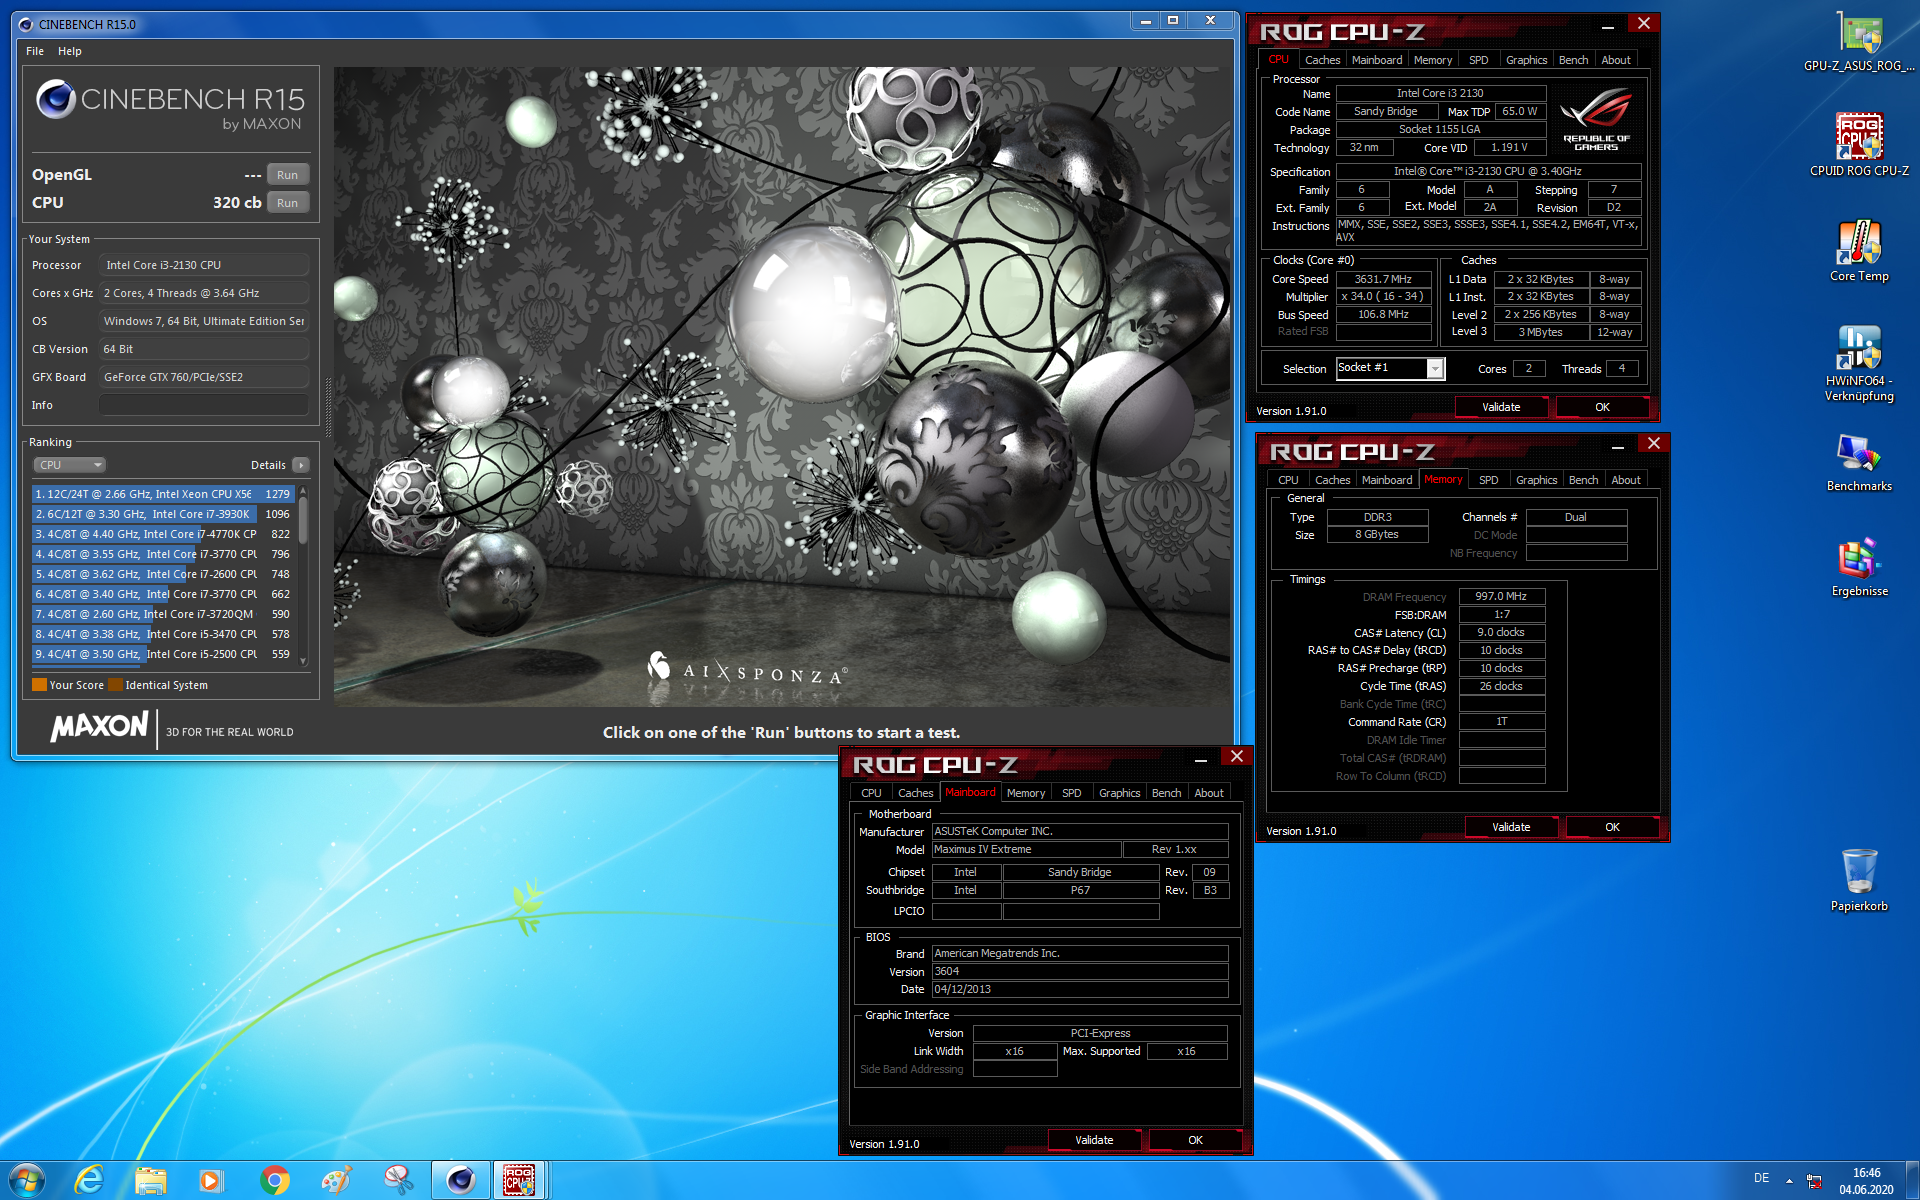
Task: Launch Google Chrome from the taskbar
Action: (x=274, y=1180)
